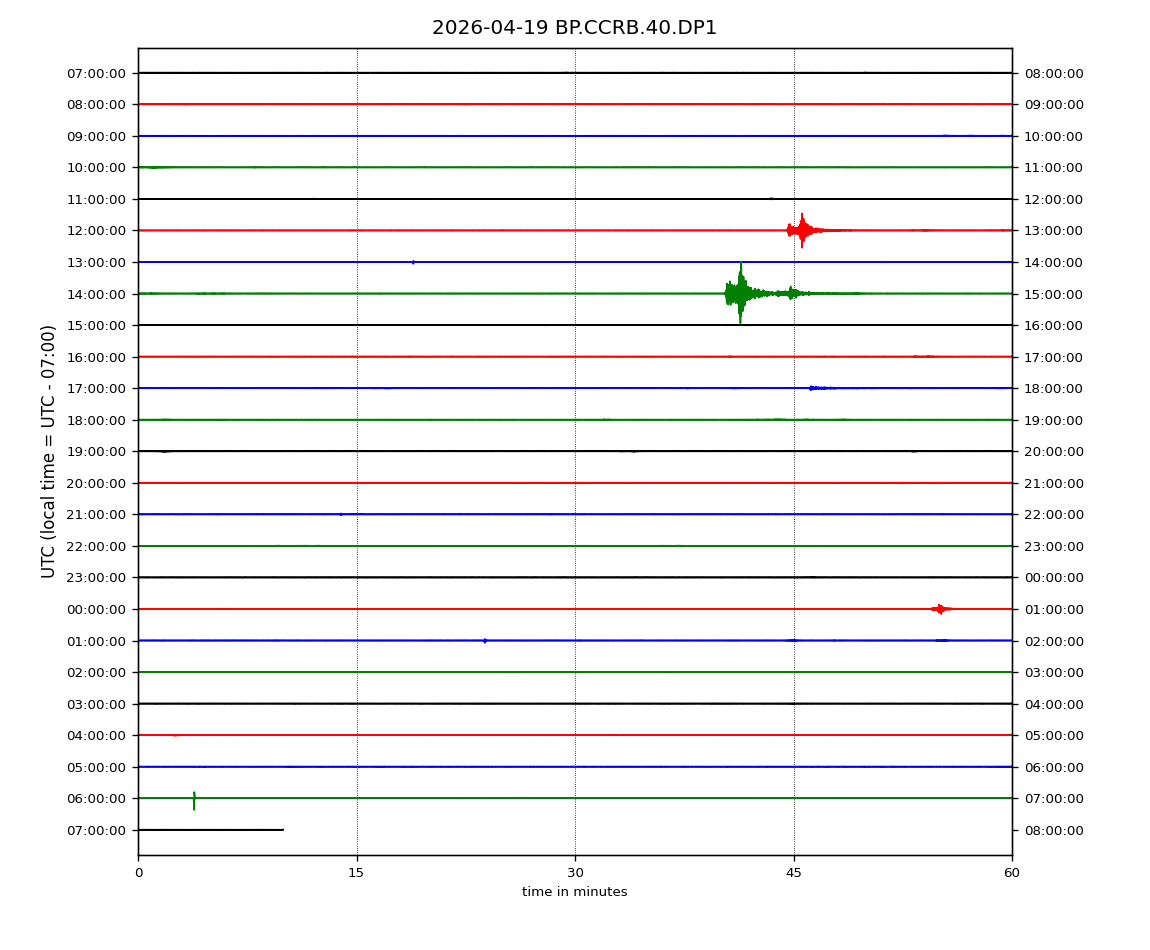Image resolution: width=1150 pixels, height=950 pixels.
Task: Select the 23:00:00 label on the left axis
Action: click(x=96, y=578)
